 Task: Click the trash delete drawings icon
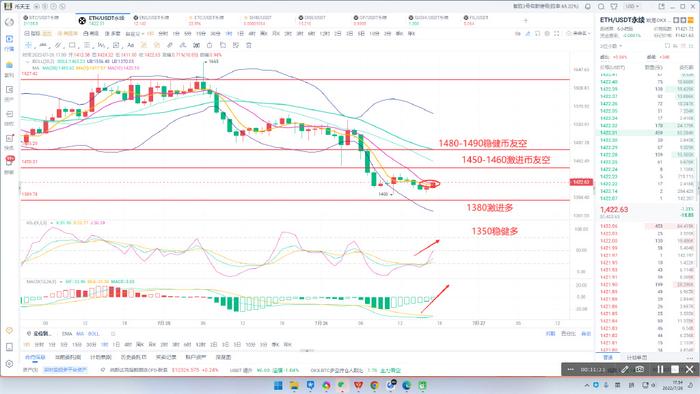click(x=249, y=45)
